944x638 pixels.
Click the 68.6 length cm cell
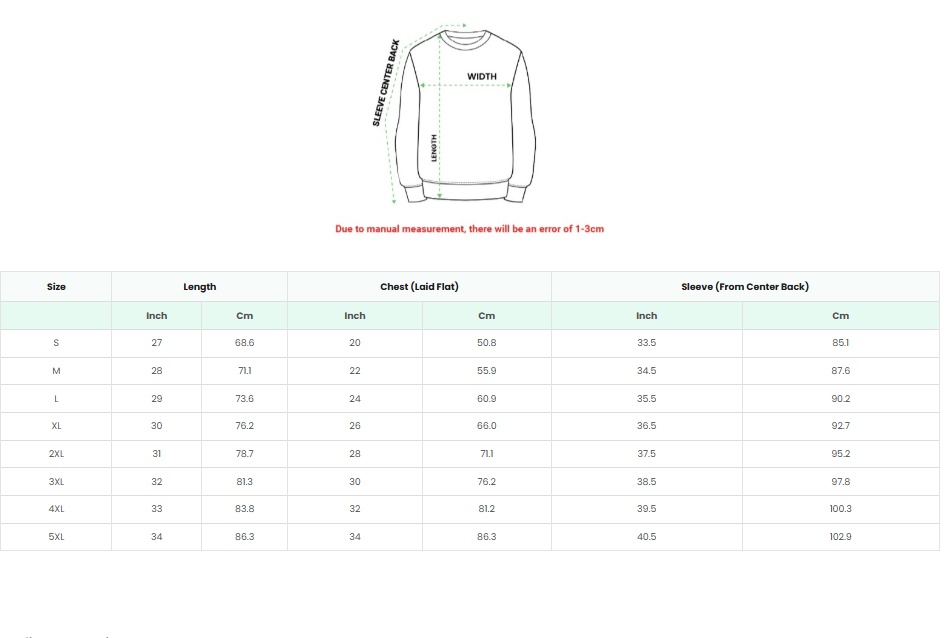244,342
